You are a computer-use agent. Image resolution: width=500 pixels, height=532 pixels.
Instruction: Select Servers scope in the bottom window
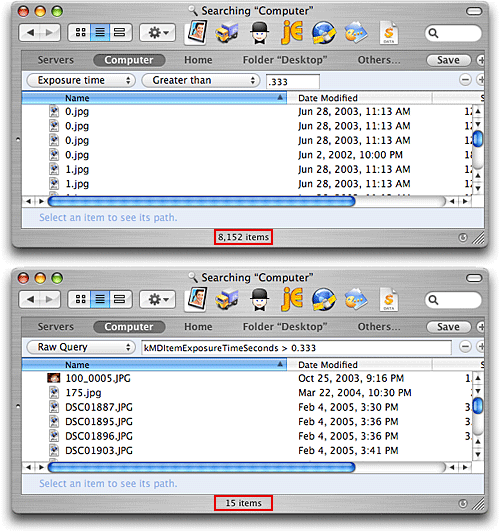[56, 327]
